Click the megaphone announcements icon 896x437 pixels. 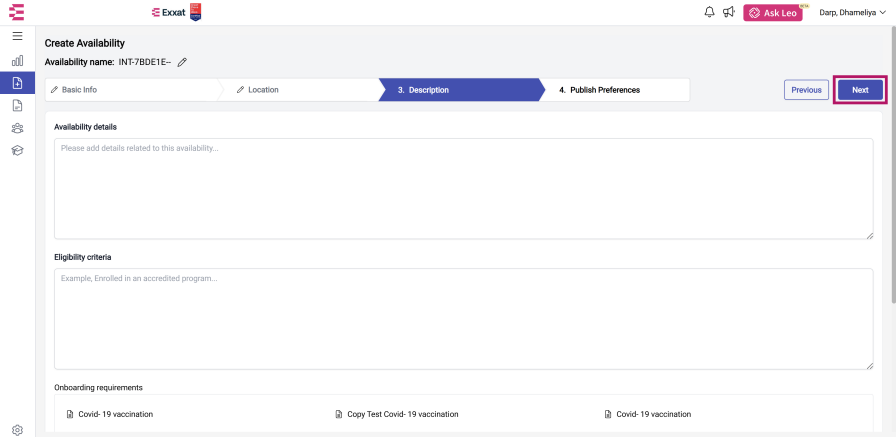[728, 13]
